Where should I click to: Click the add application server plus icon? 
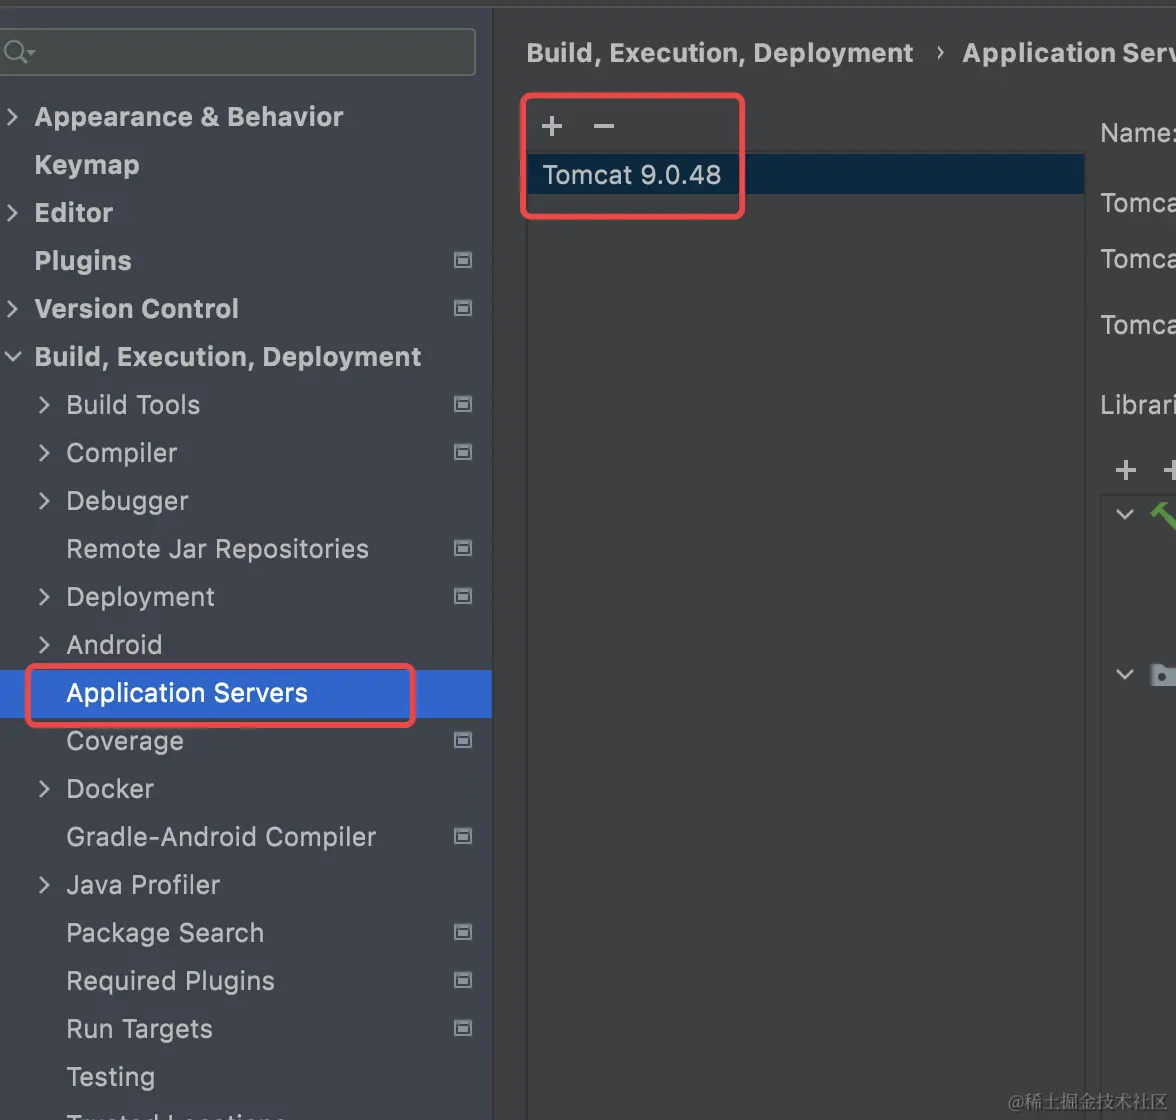[552, 126]
